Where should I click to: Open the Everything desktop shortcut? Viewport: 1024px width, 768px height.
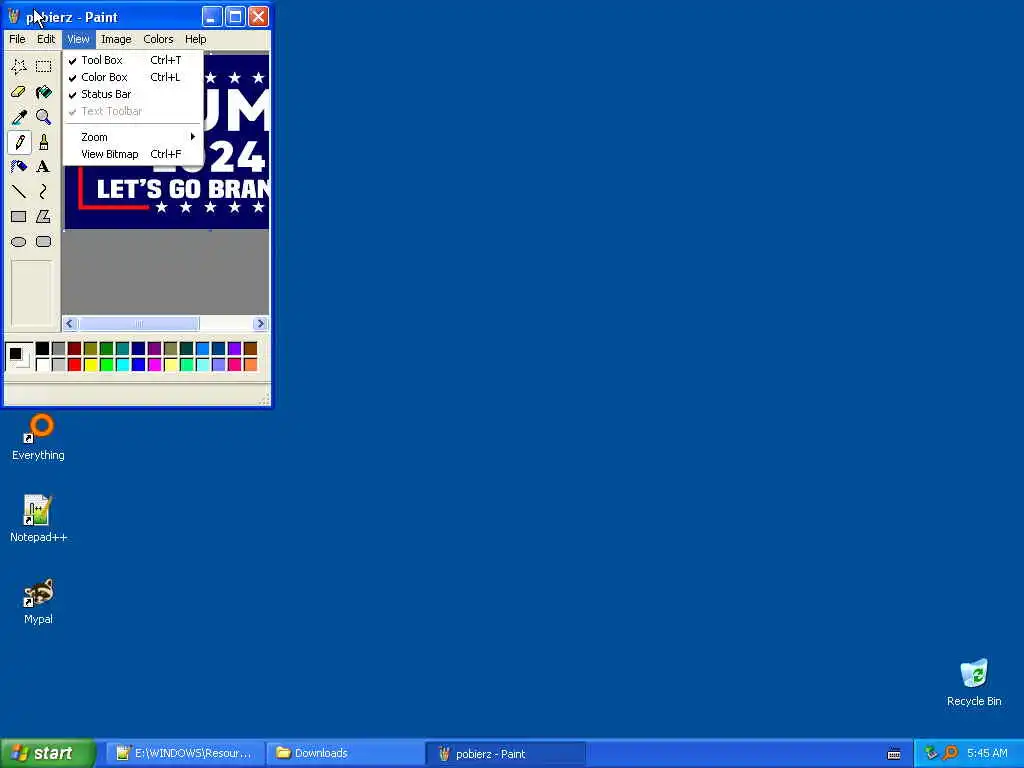point(38,438)
